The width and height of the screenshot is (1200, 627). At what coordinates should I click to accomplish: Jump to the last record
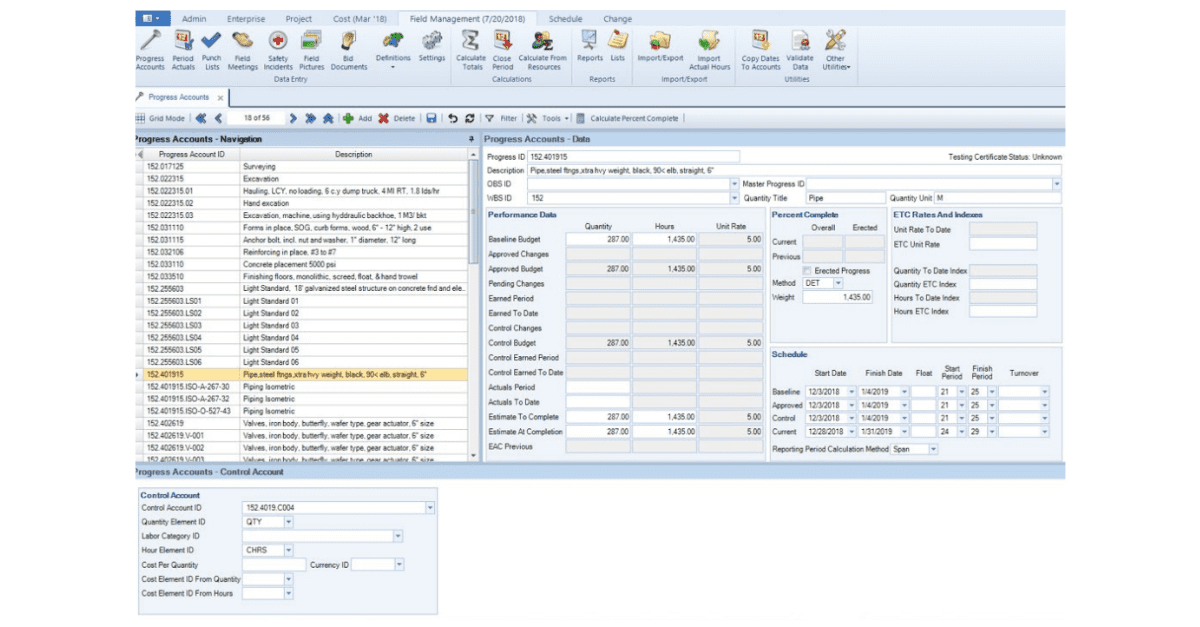point(310,118)
